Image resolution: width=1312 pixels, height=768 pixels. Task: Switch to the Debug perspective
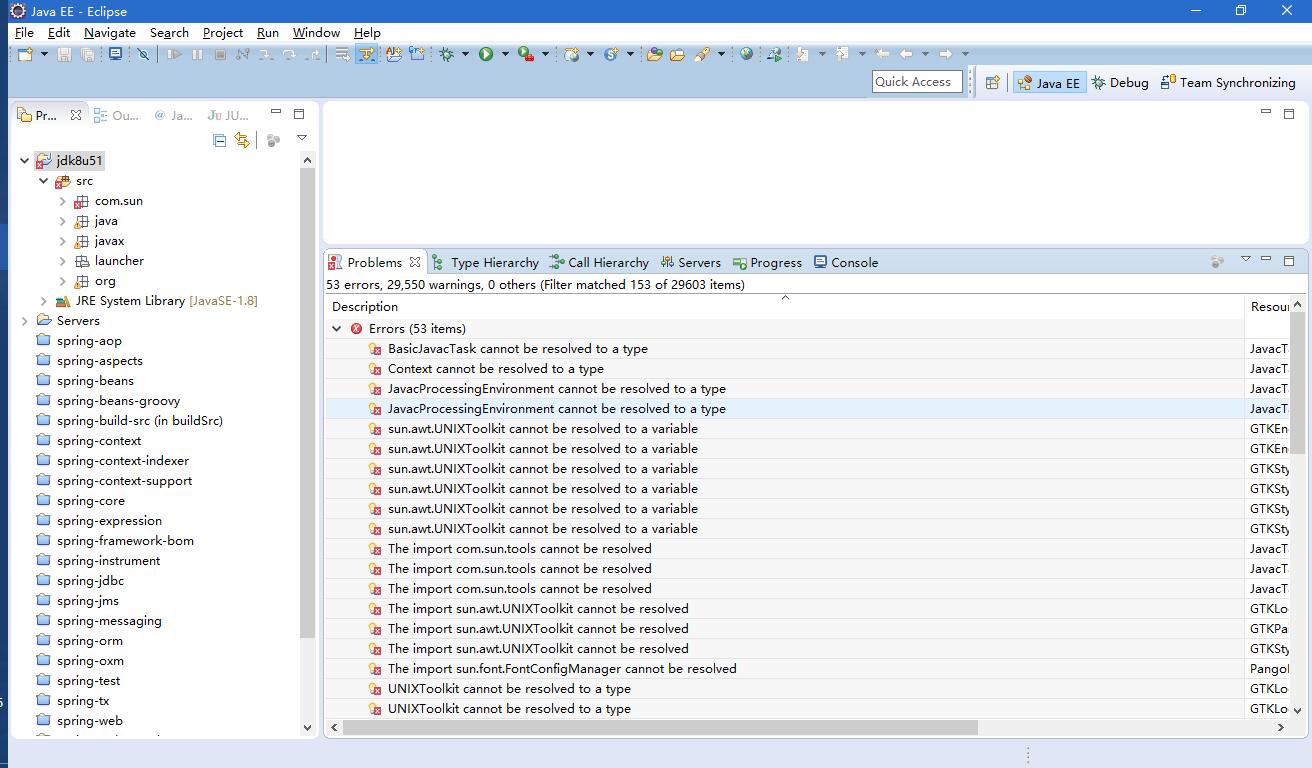(x=1120, y=83)
